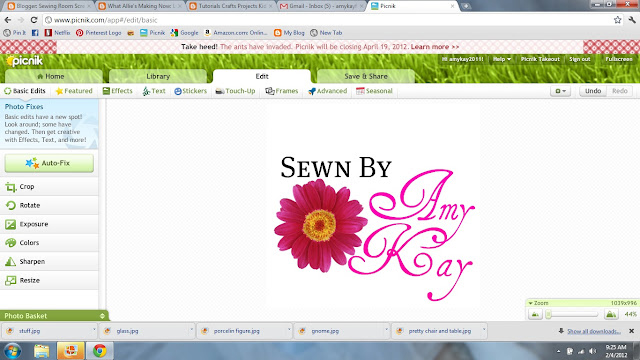Click the Sign out link
This screenshot has height=360, width=640.
pos(580,59)
